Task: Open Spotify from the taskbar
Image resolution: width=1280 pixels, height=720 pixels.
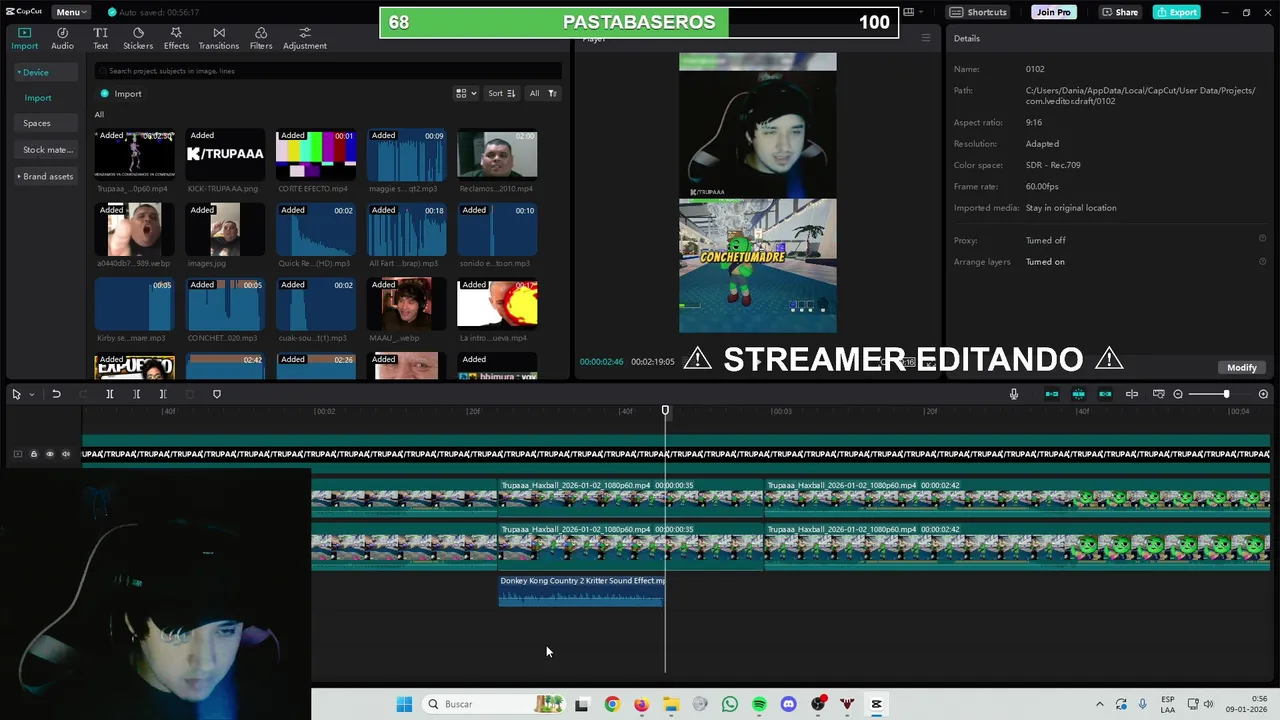Action: 759,704
